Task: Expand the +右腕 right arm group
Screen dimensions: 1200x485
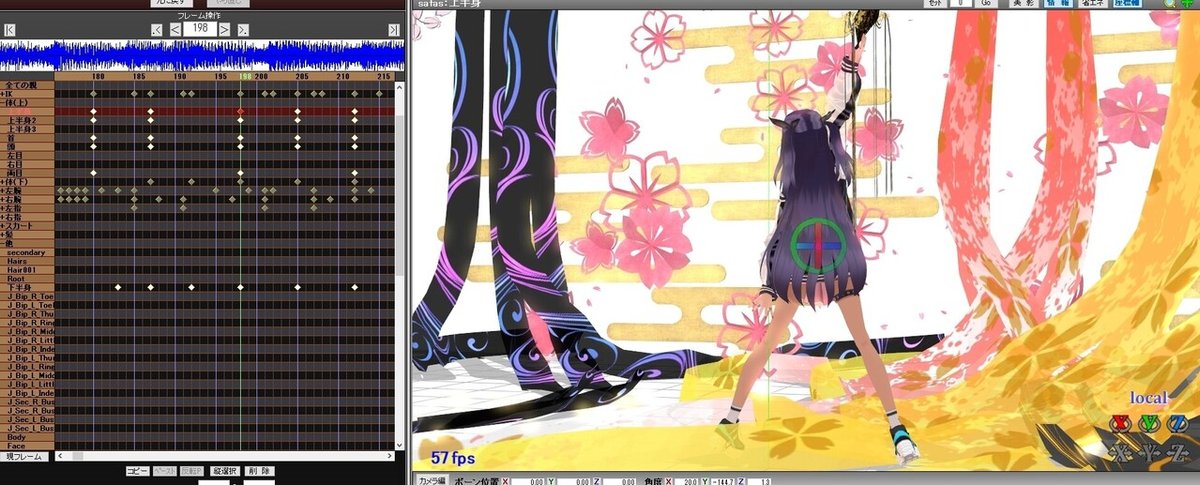Action: tap(27, 199)
